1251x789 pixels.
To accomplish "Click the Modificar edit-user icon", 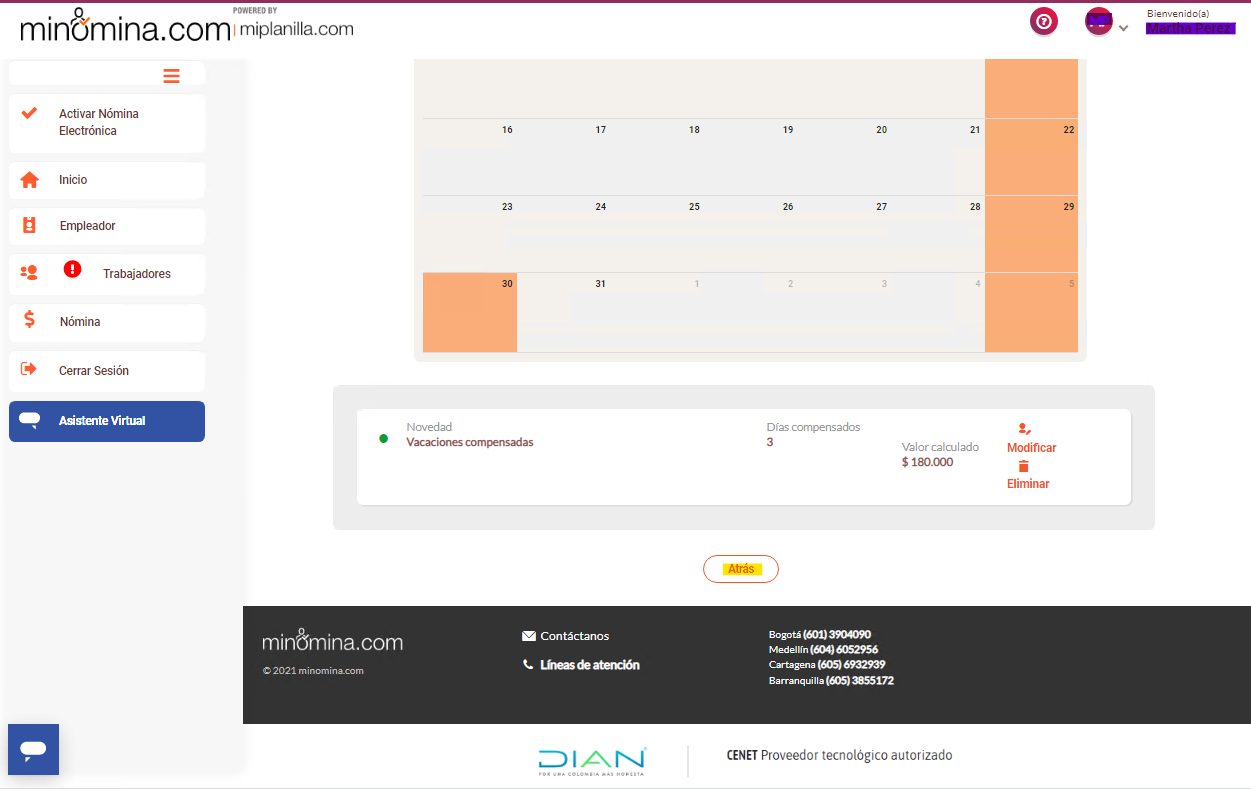I will tap(1024, 429).
